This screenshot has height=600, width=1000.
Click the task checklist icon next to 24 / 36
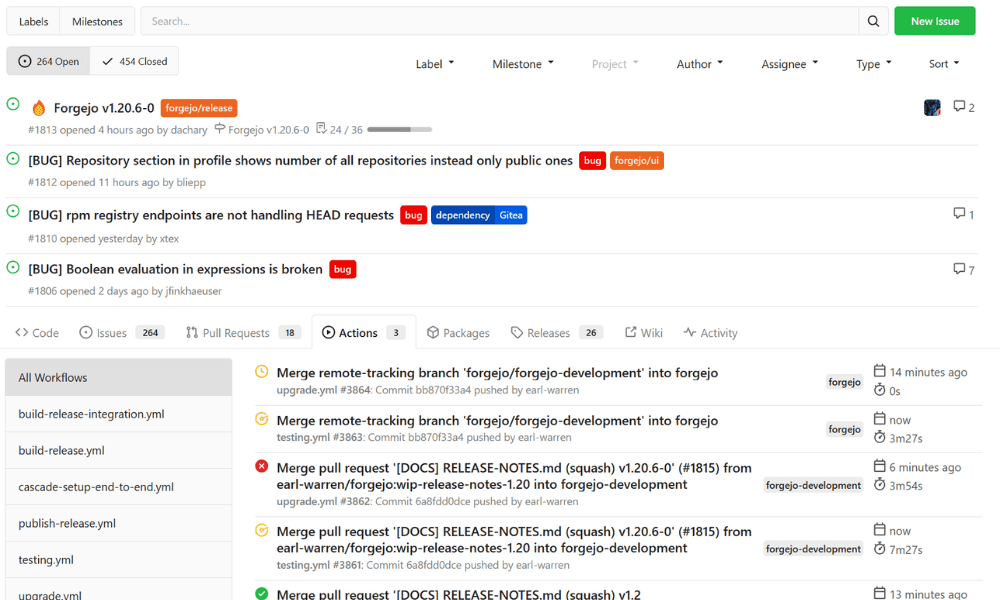click(321, 129)
